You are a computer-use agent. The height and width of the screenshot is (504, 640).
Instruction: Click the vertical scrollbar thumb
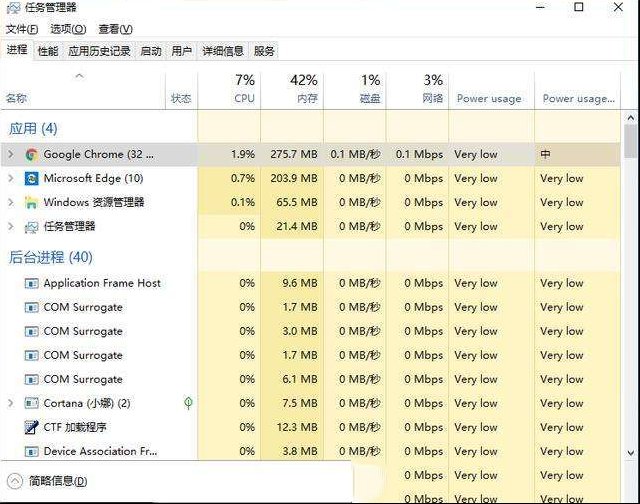click(631, 141)
